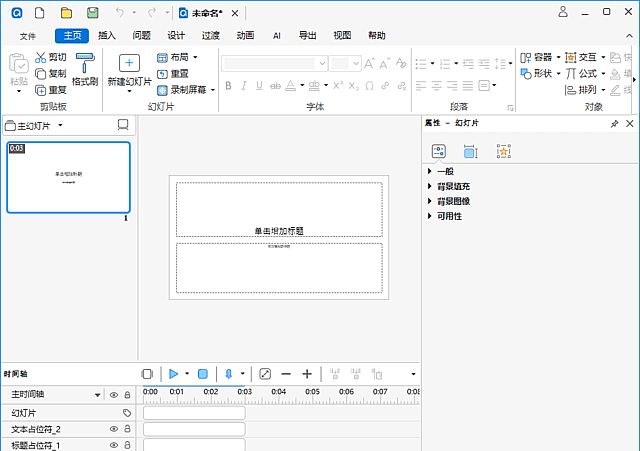Open the 主时间轴 dropdown arrow
The image size is (640, 451).
(97, 395)
